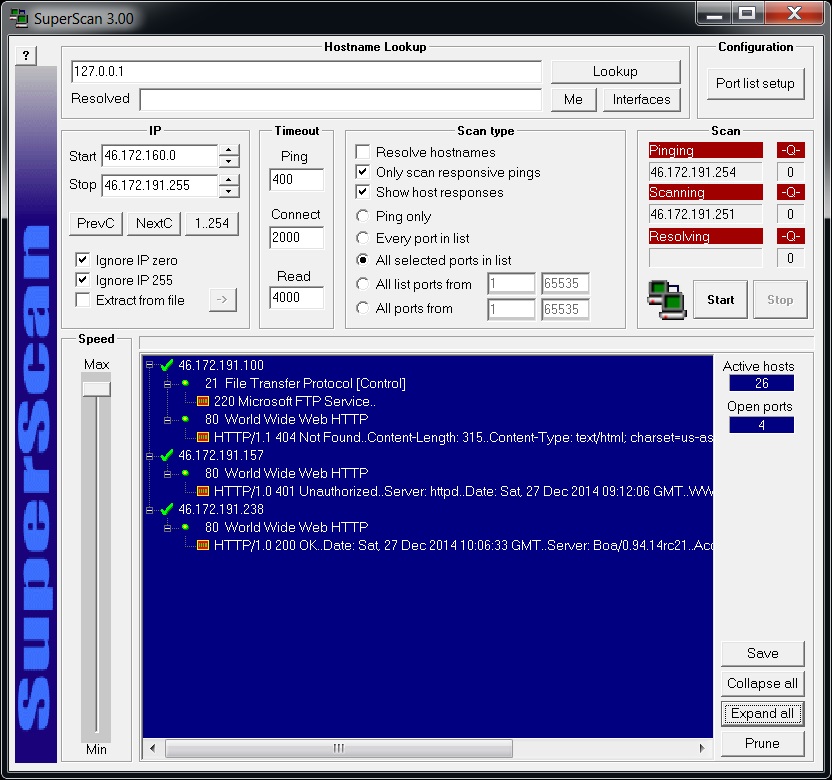Increase Start IP with up spinner arrow
832x780 pixels.
[229, 150]
